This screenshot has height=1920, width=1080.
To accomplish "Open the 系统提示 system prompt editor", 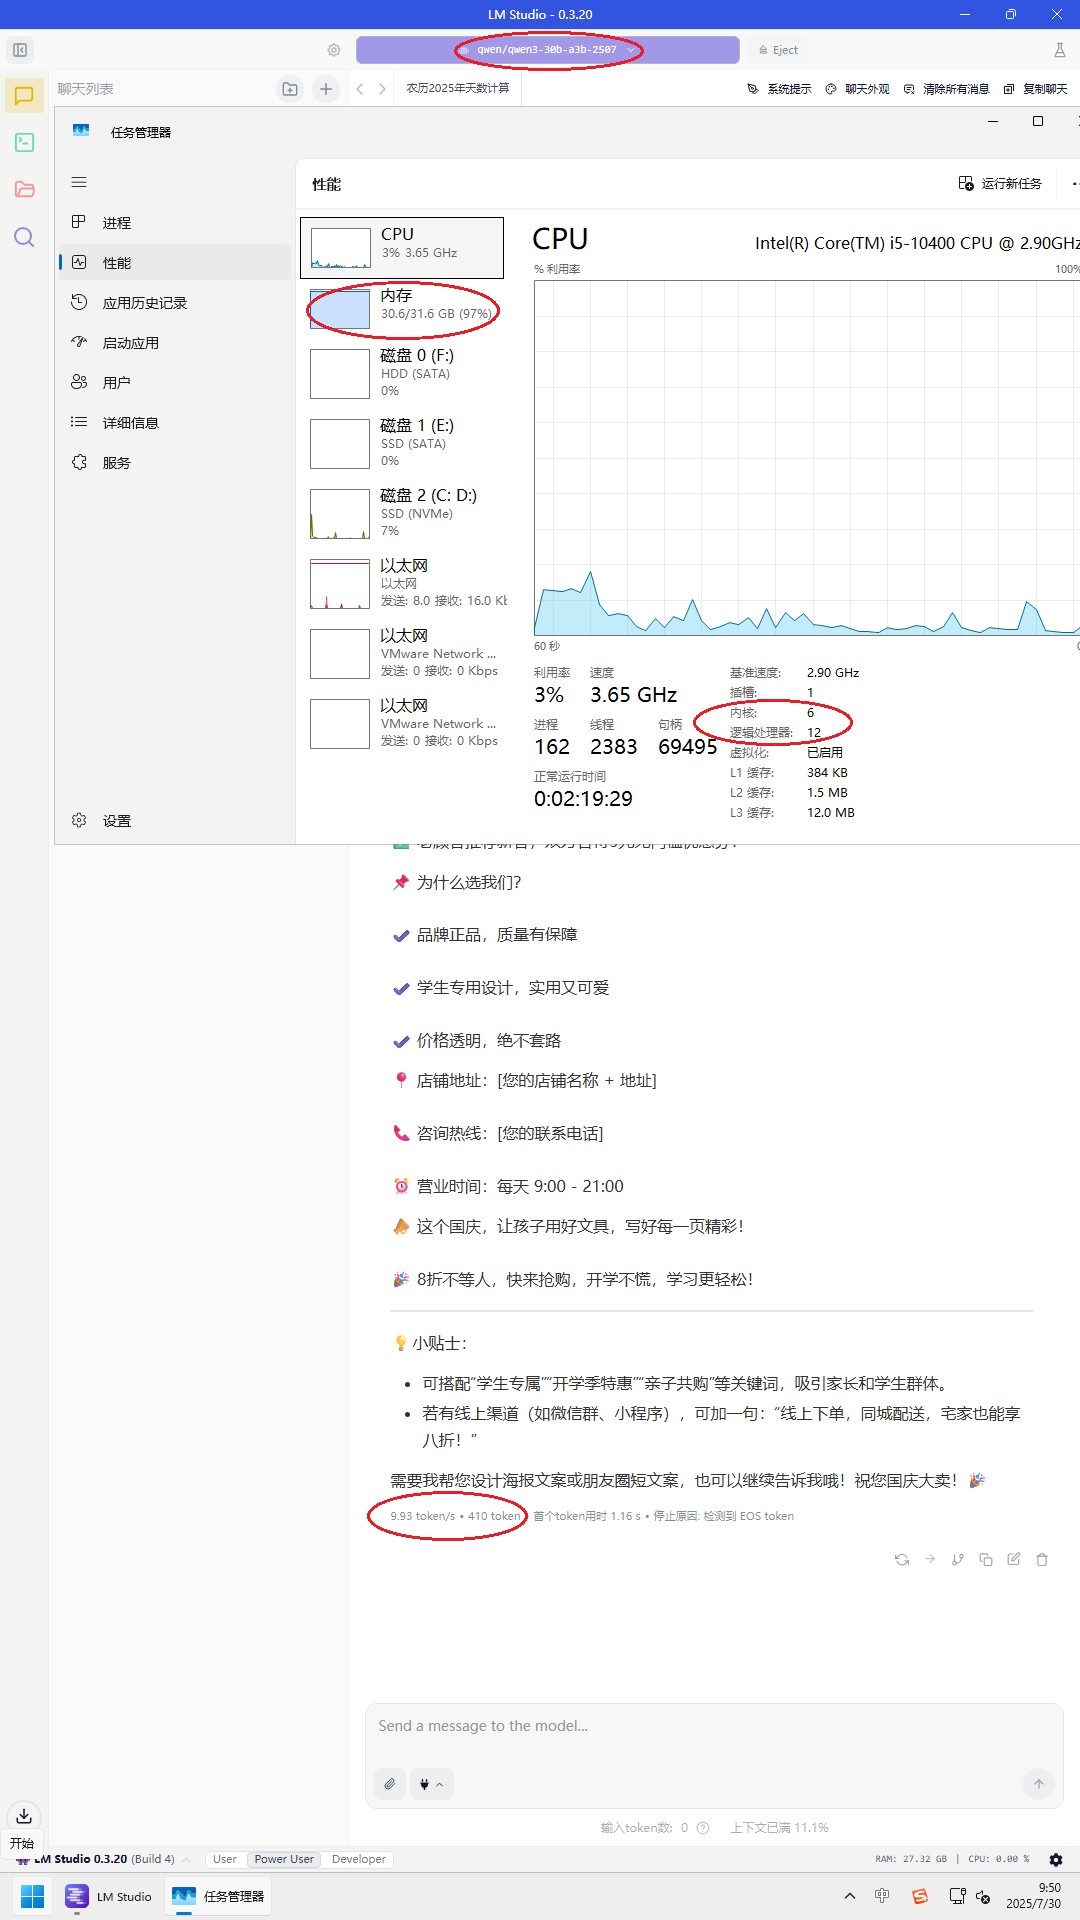I will click(780, 89).
